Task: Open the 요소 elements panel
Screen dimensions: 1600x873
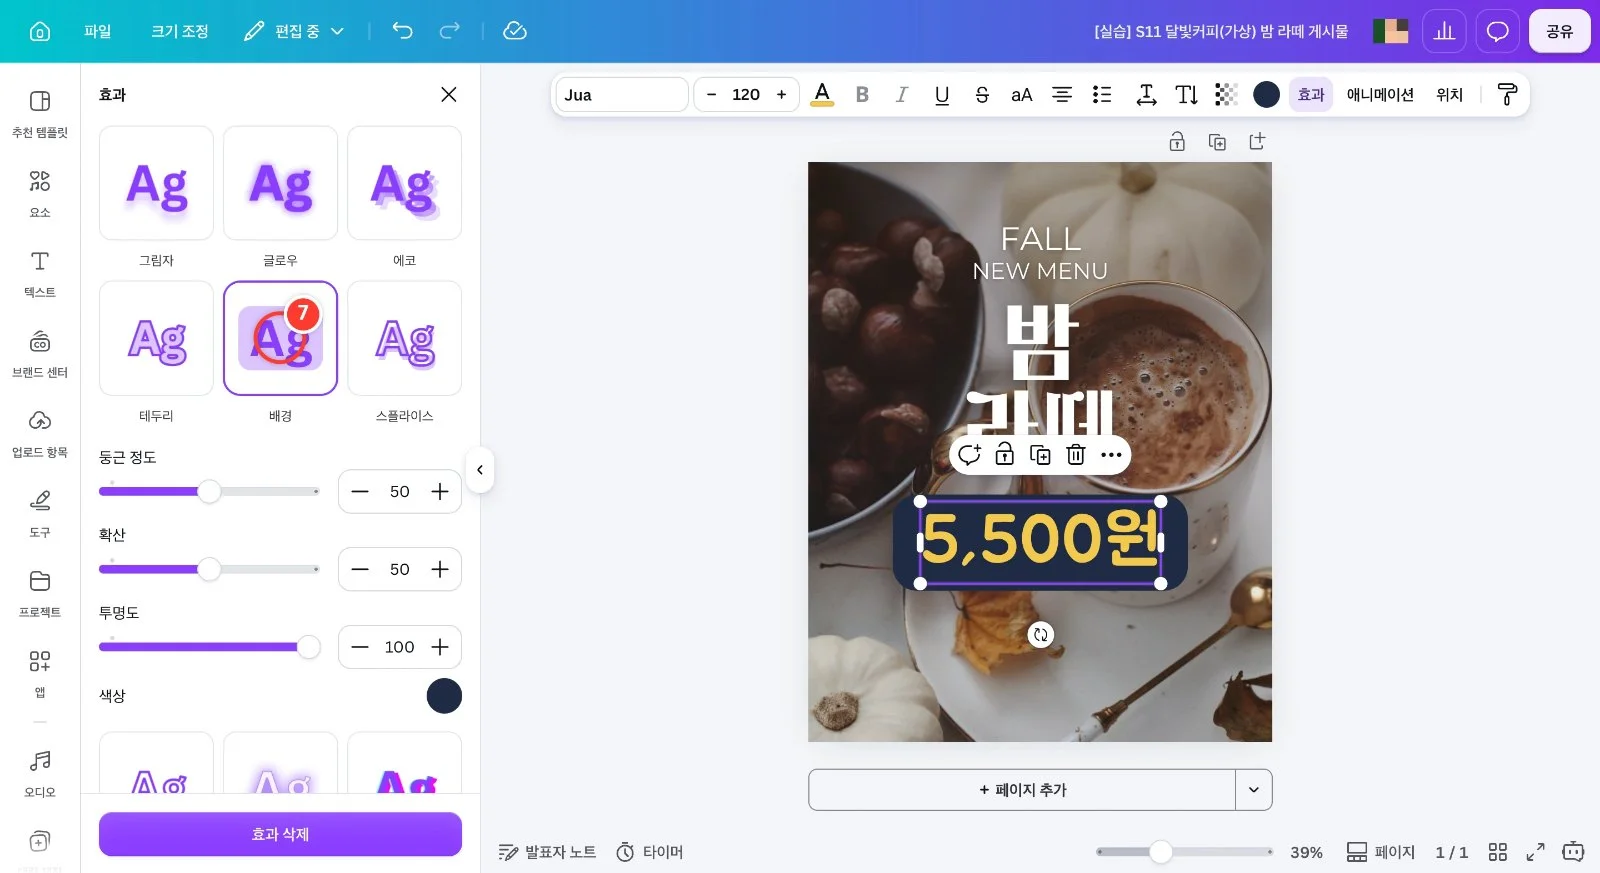Action: (x=40, y=193)
